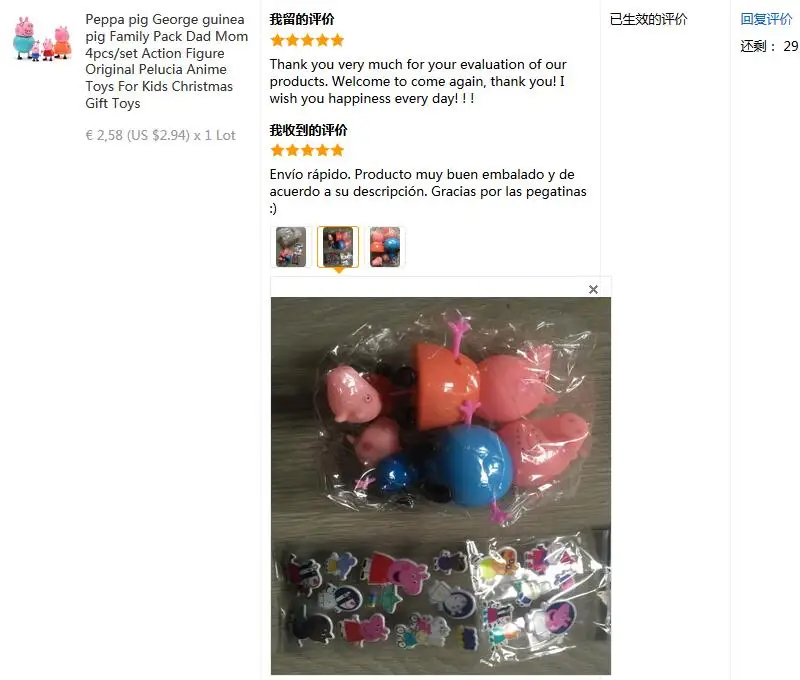Click the 我收到的评价 heading
The height and width of the screenshot is (680, 800).
click(x=309, y=130)
